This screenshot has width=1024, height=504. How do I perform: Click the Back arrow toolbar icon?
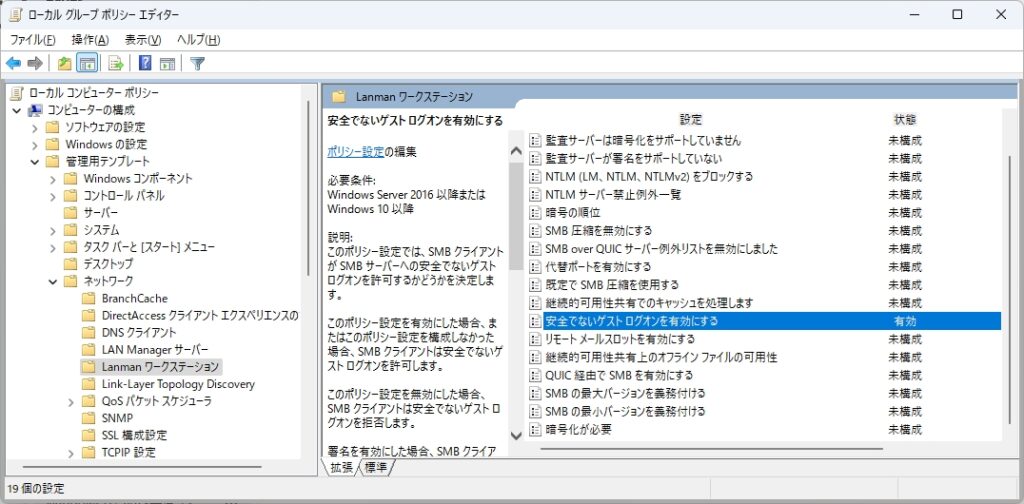(13, 64)
